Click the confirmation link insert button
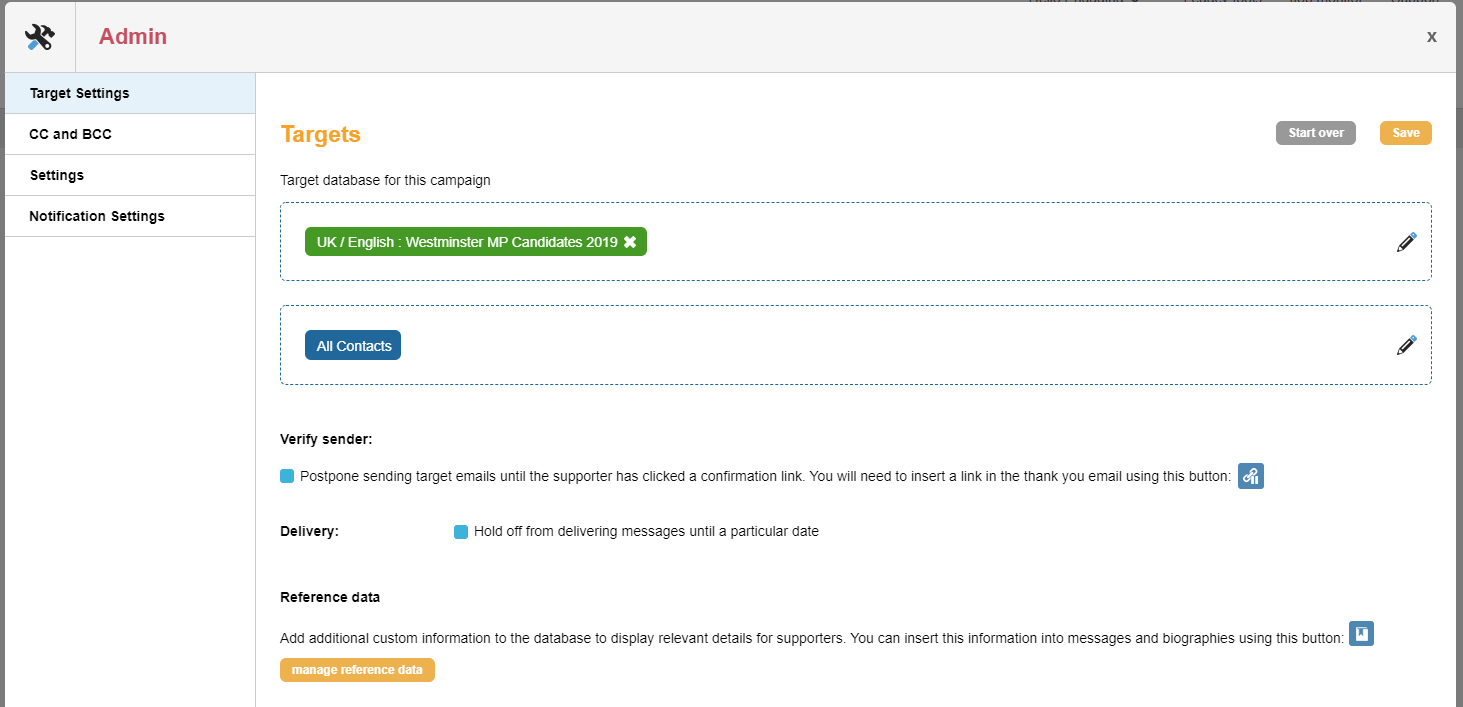The width and height of the screenshot is (1463, 707). coord(1251,476)
